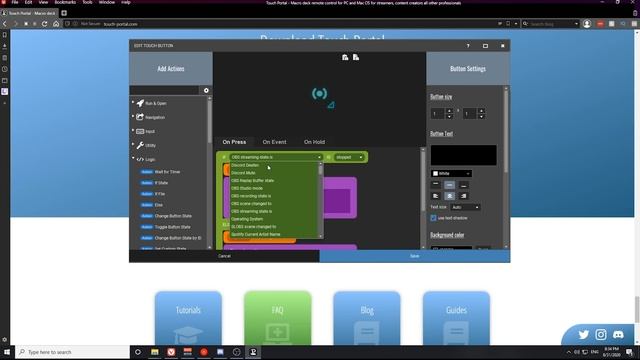Click the second document icon above the button preview
The image size is (640, 360).
pos(356,57)
